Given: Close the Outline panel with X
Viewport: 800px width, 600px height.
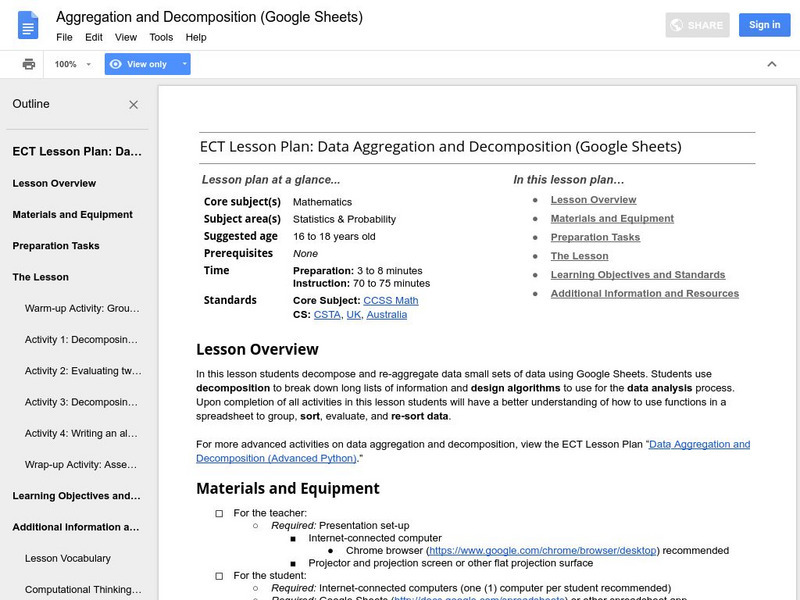Looking at the screenshot, I should (134, 104).
